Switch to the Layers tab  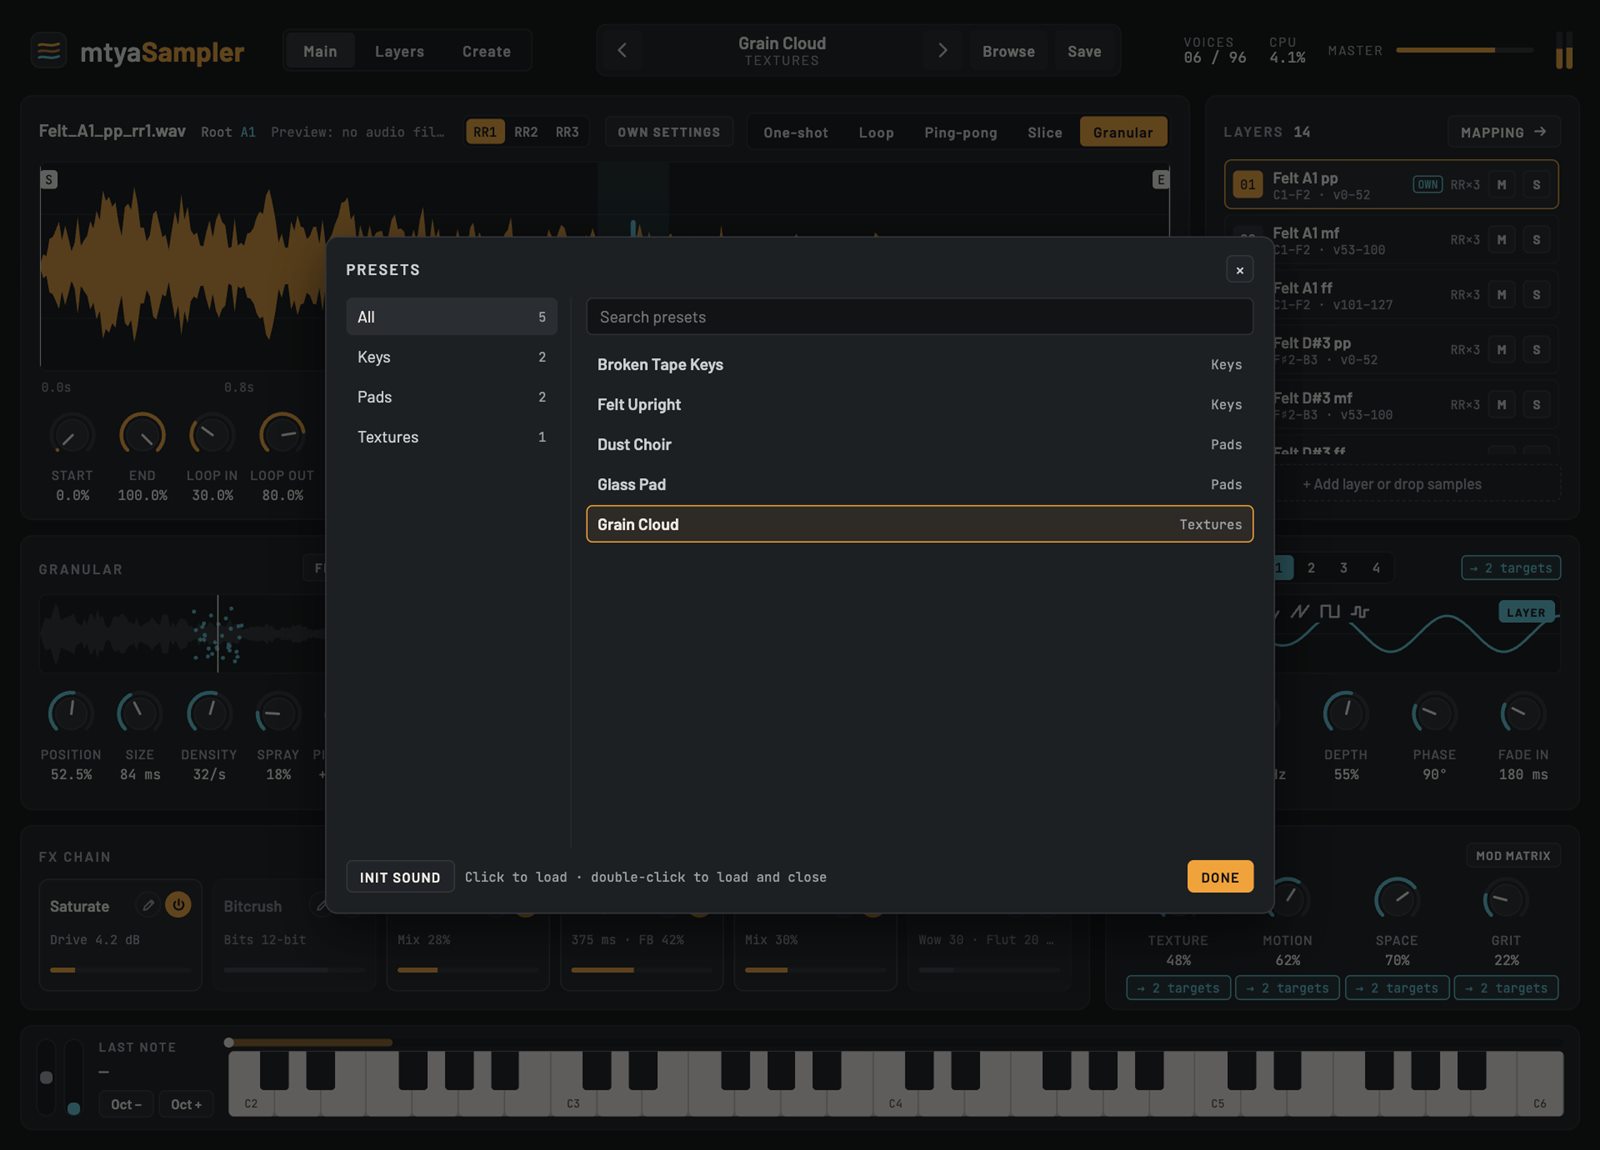(x=399, y=51)
